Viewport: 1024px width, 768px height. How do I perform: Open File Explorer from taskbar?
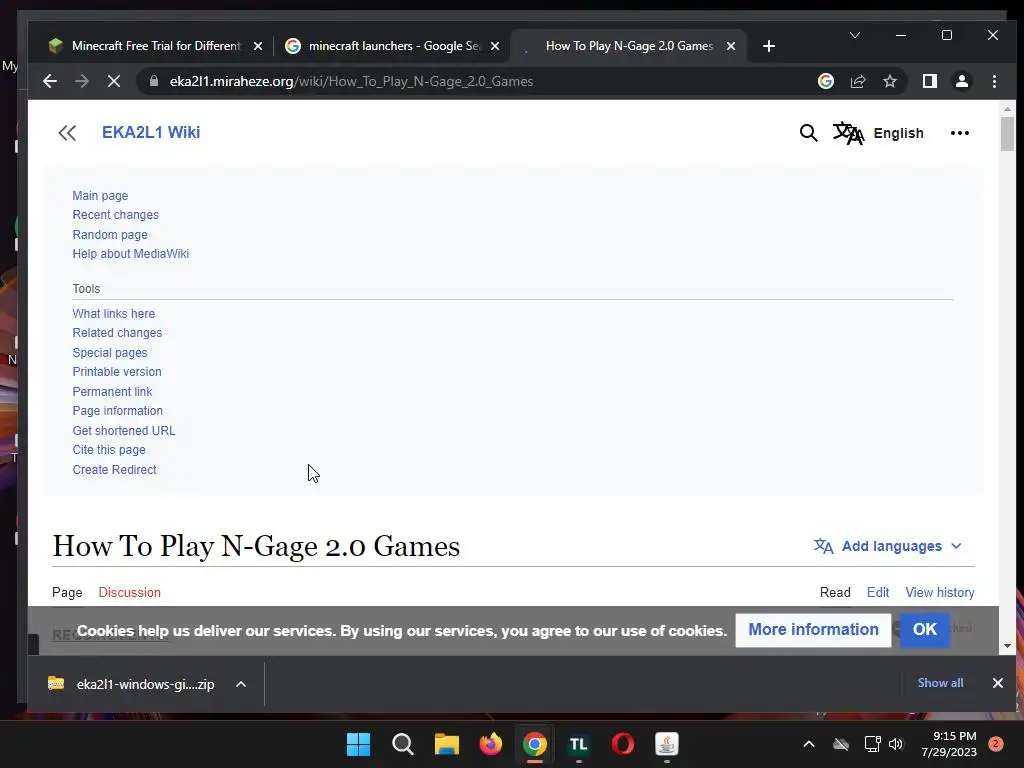click(x=447, y=744)
